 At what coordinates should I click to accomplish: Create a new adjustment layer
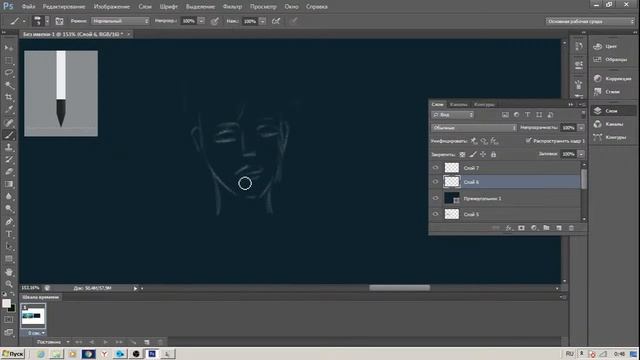pyautogui.click(x=534, y=228)
